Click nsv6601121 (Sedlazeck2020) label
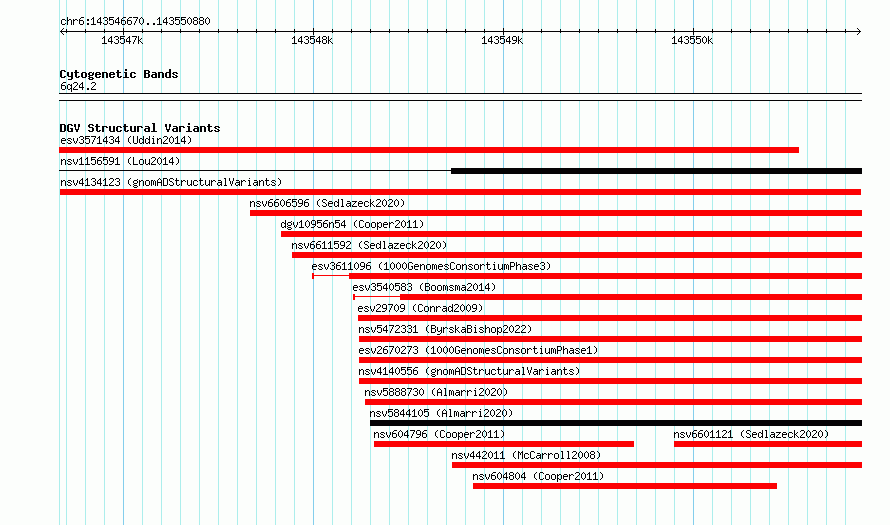The height and width of the screenshot is (525, 890). (751, 434)
